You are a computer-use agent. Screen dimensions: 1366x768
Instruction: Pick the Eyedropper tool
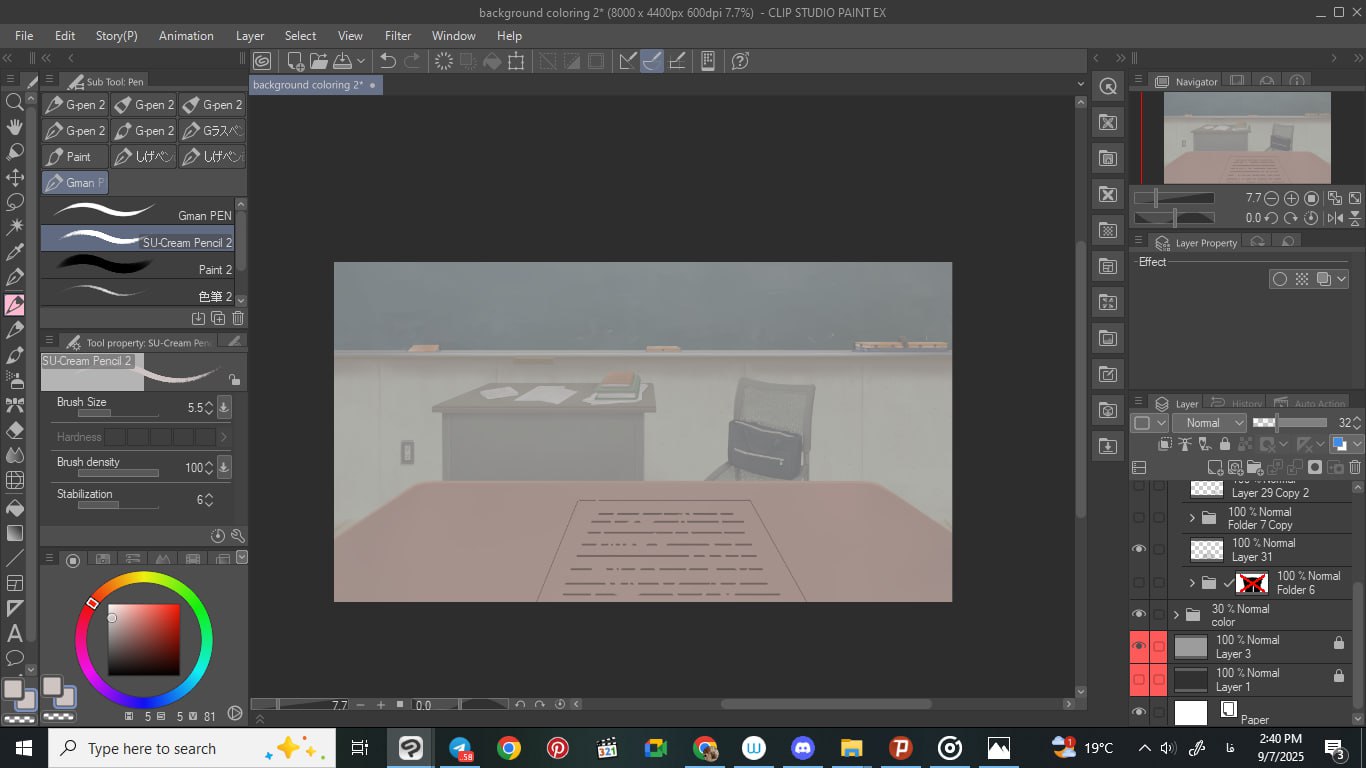click(15, 252)
